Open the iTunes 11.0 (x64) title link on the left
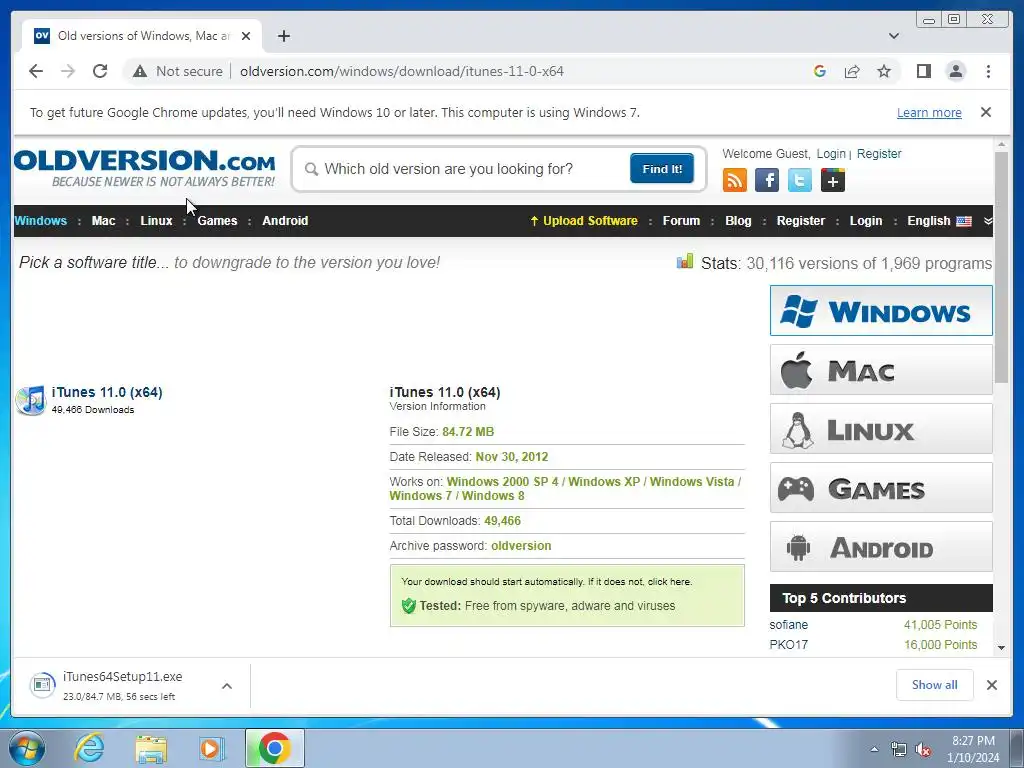 point(107,392)
